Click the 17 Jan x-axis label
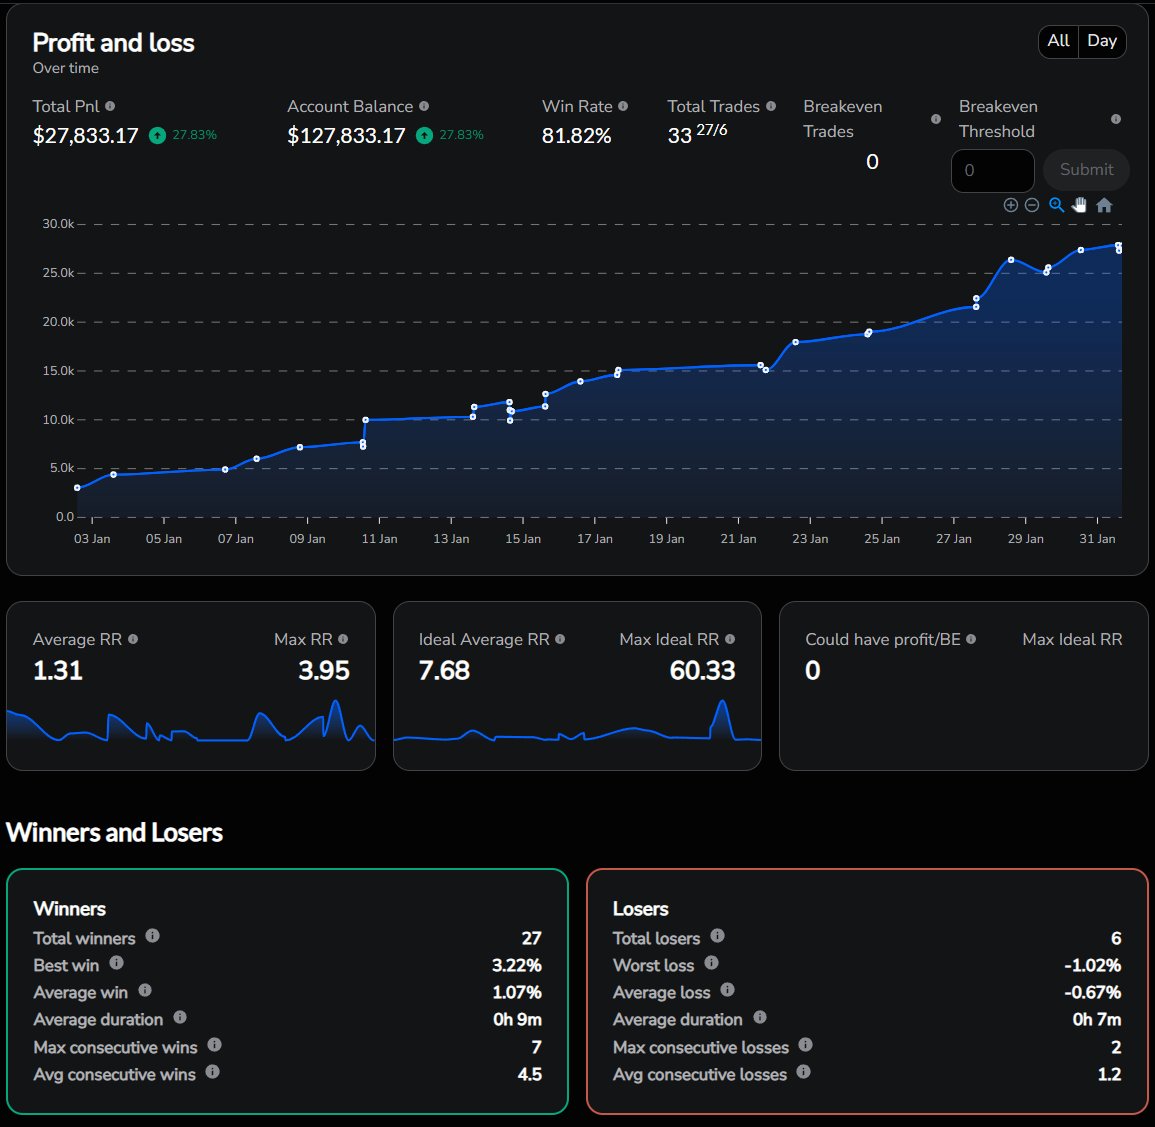The image size is (1155, 1127). click(594, 539)
